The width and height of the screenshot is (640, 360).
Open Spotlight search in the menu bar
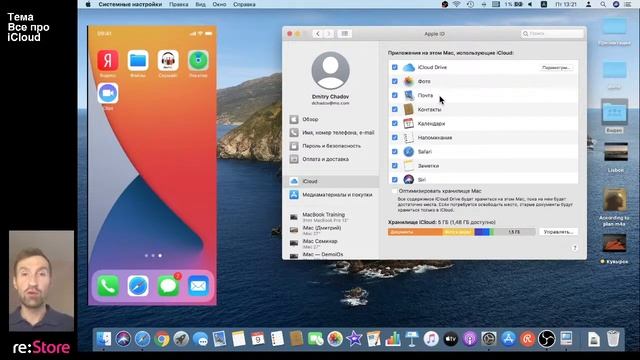(602, 4)
